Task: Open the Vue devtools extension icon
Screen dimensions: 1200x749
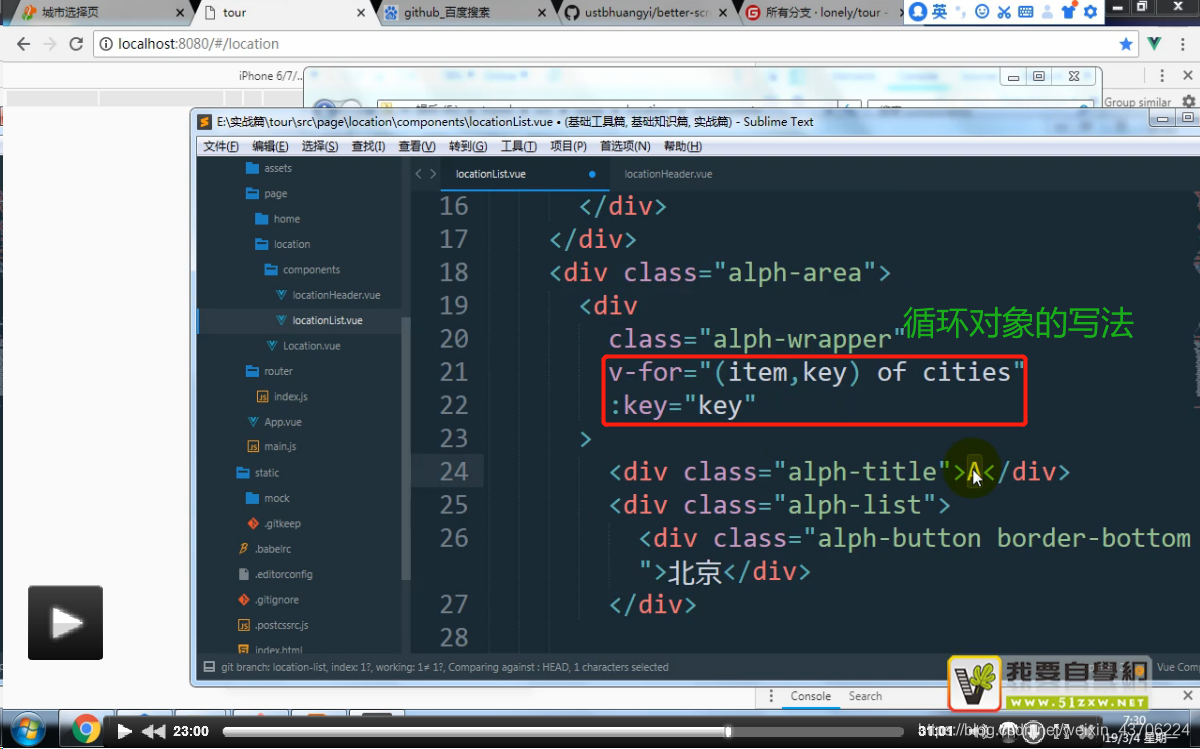Action: [x=1153, y=44]
